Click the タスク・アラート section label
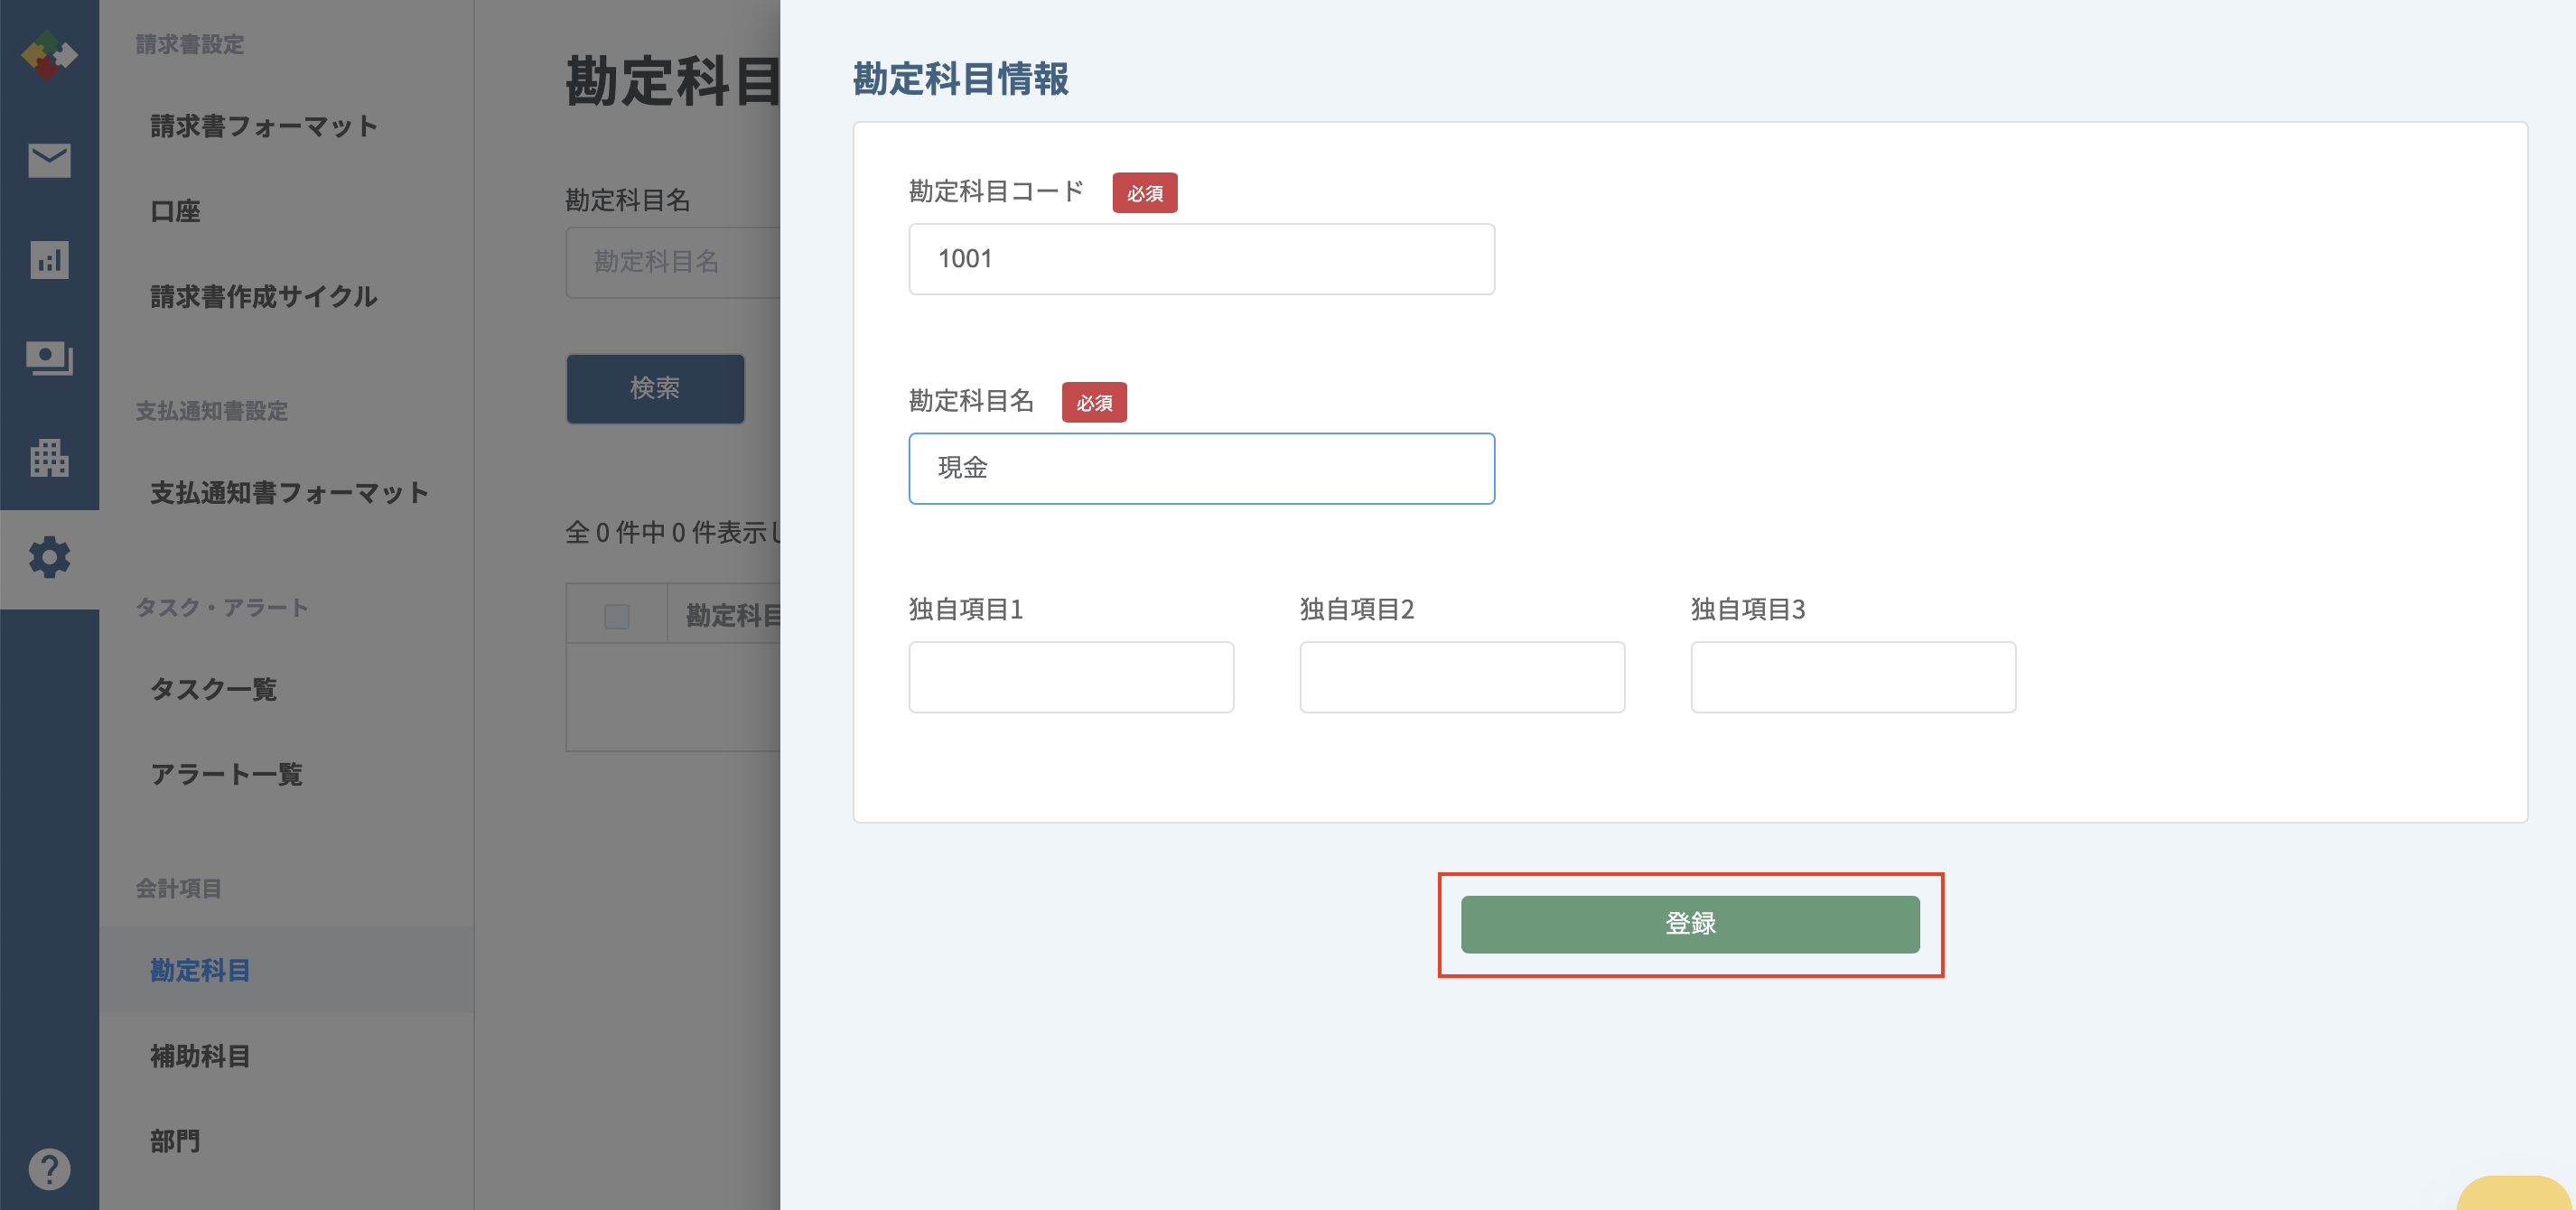2576x1210 pixels. [222, 607]
